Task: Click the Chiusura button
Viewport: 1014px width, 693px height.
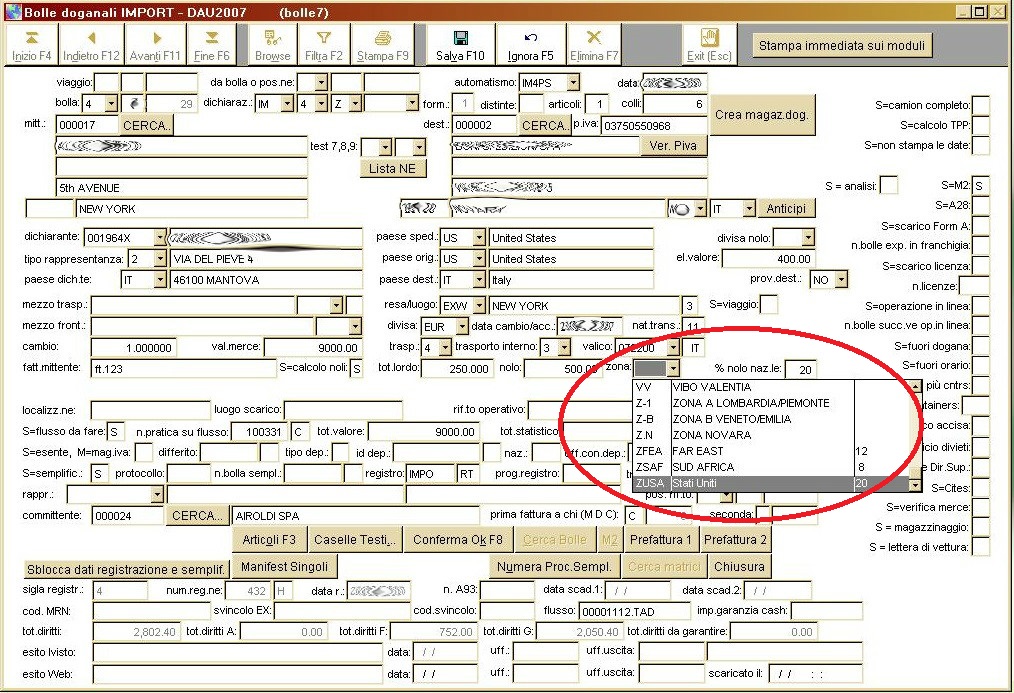Action: pyautogui.click(x=739, y=566)
